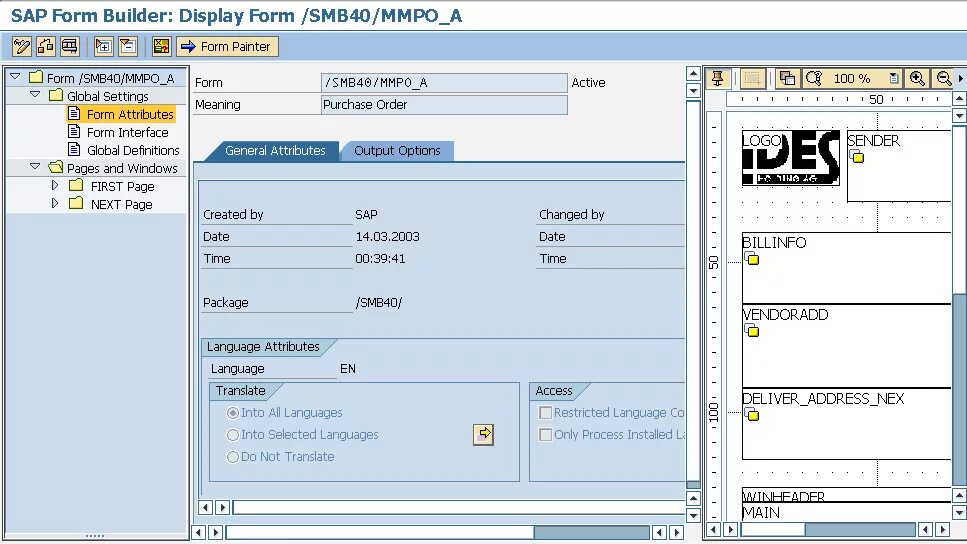Click the scroll-down arrow beside the Meaning field
This screenshot has width=967, height=544.
[693, 91]
